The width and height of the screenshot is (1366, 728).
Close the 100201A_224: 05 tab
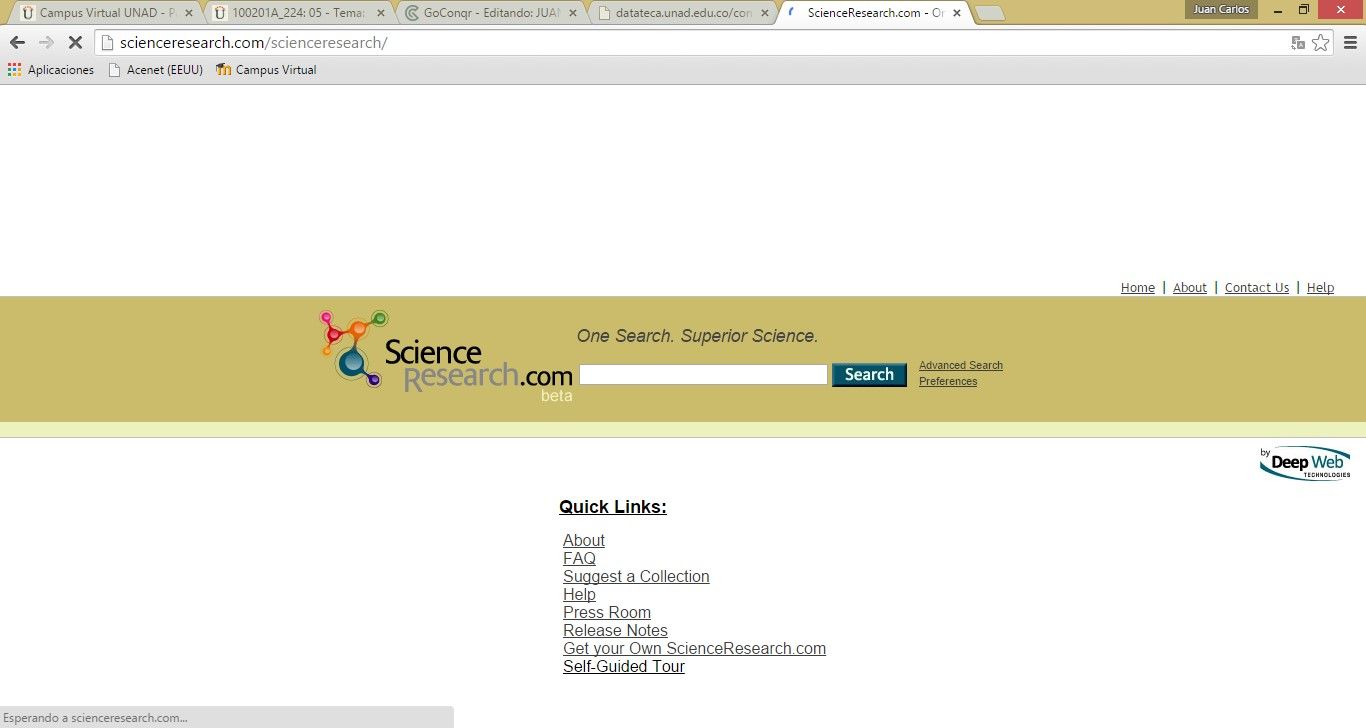(380, 14)
